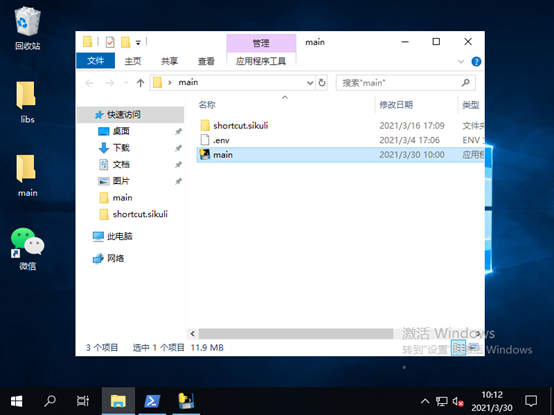554x415 pixels.
Task: Show hidden system tray icons
Action: (425, 401)
